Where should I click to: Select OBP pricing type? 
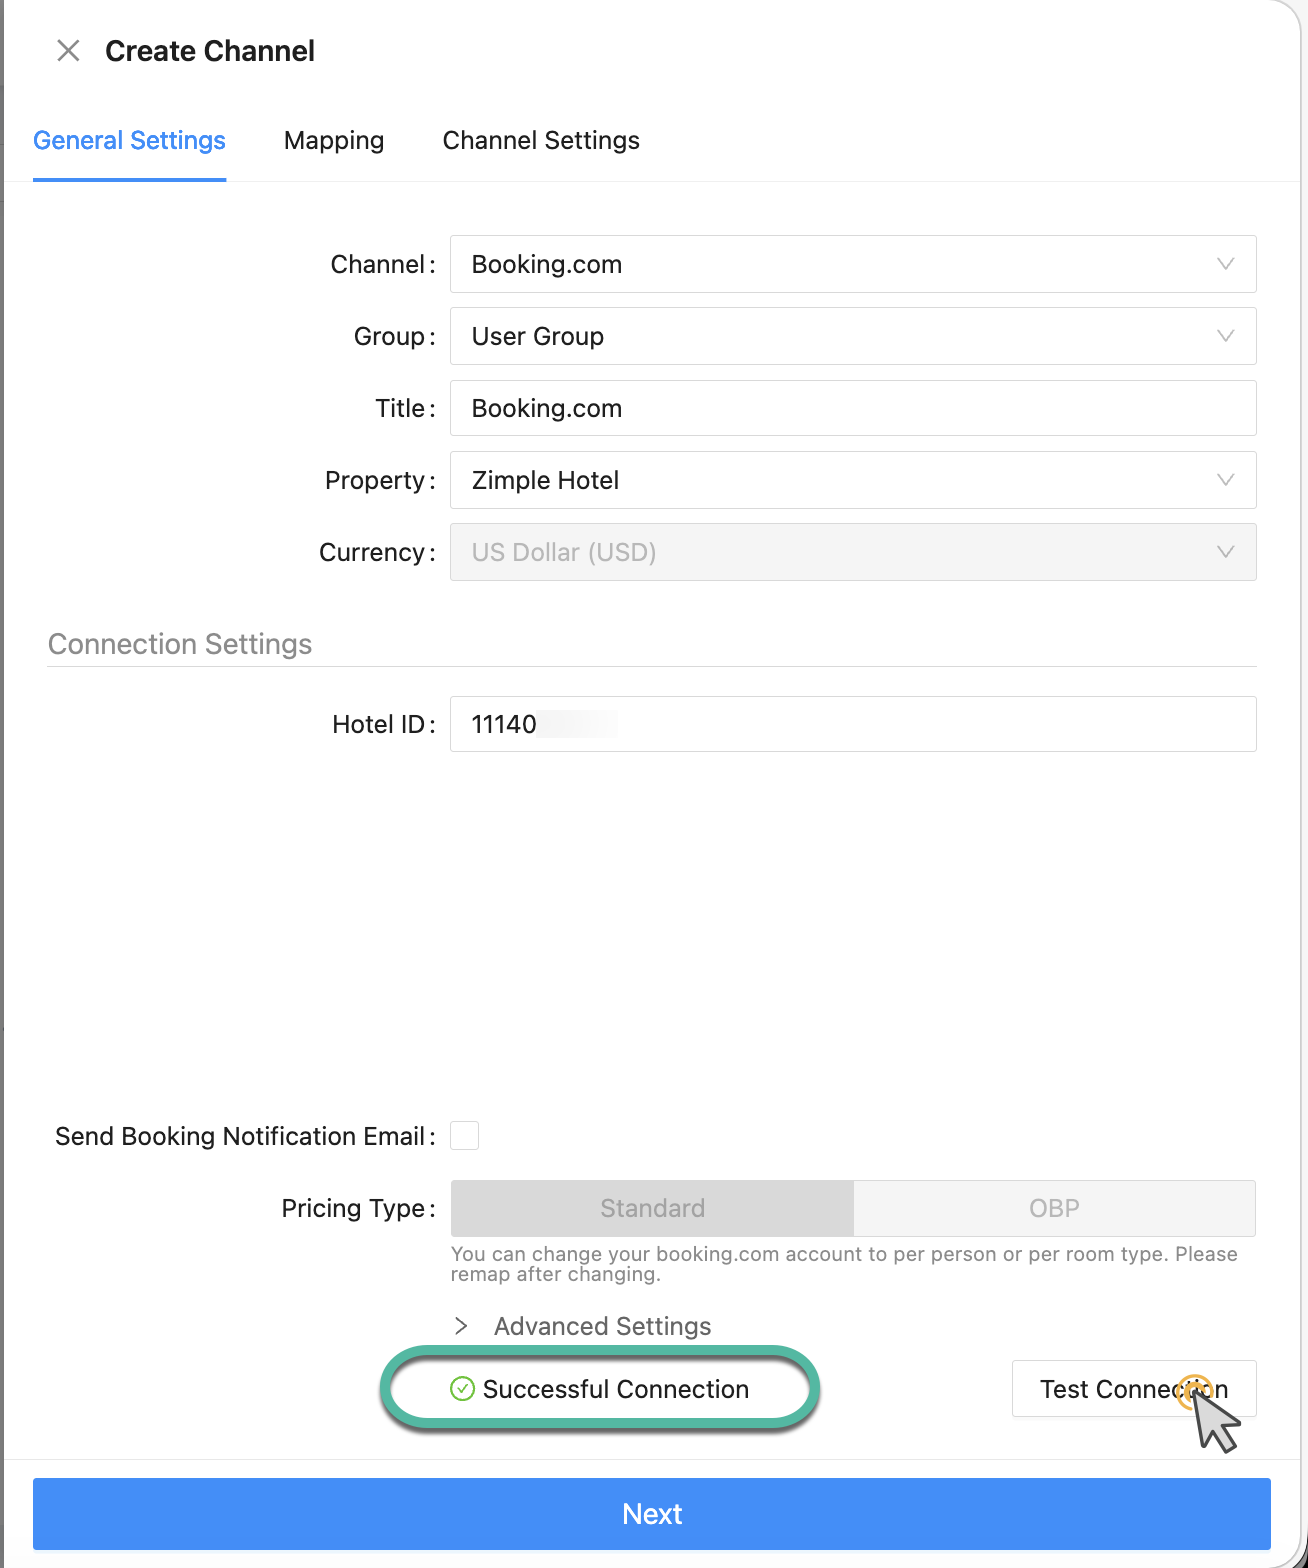1054,1208
